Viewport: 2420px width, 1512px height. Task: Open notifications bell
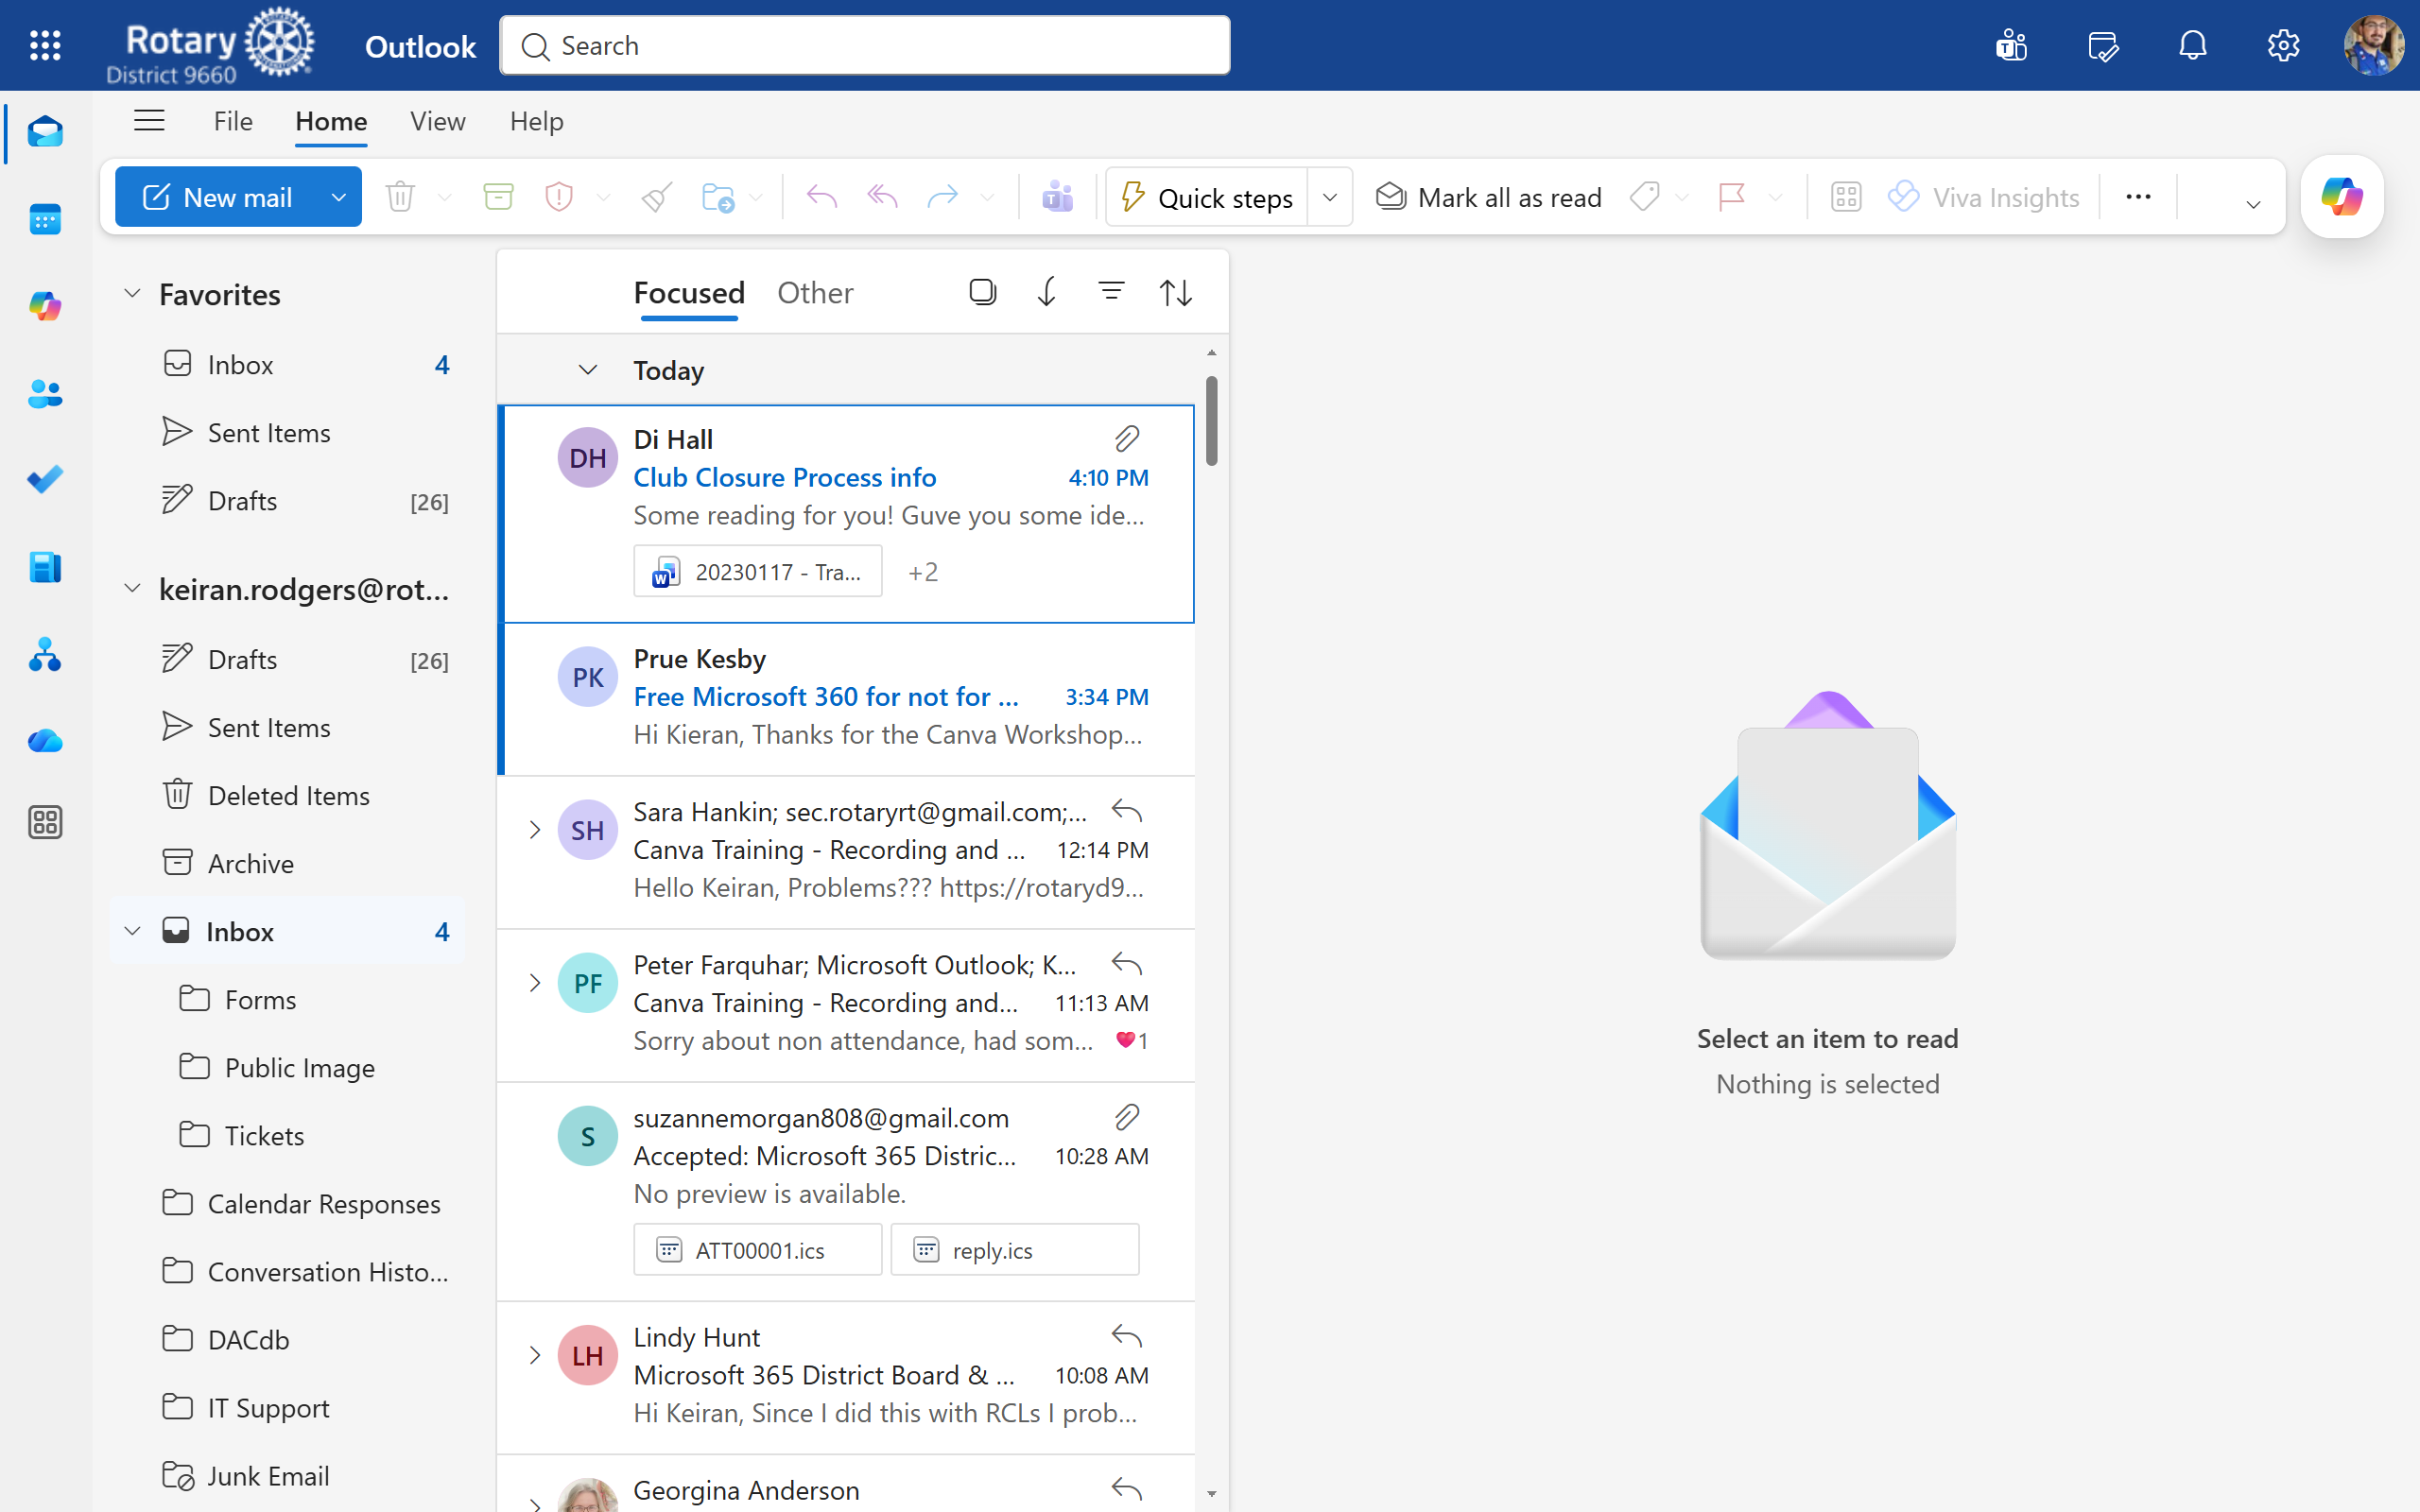point(2192,45)
